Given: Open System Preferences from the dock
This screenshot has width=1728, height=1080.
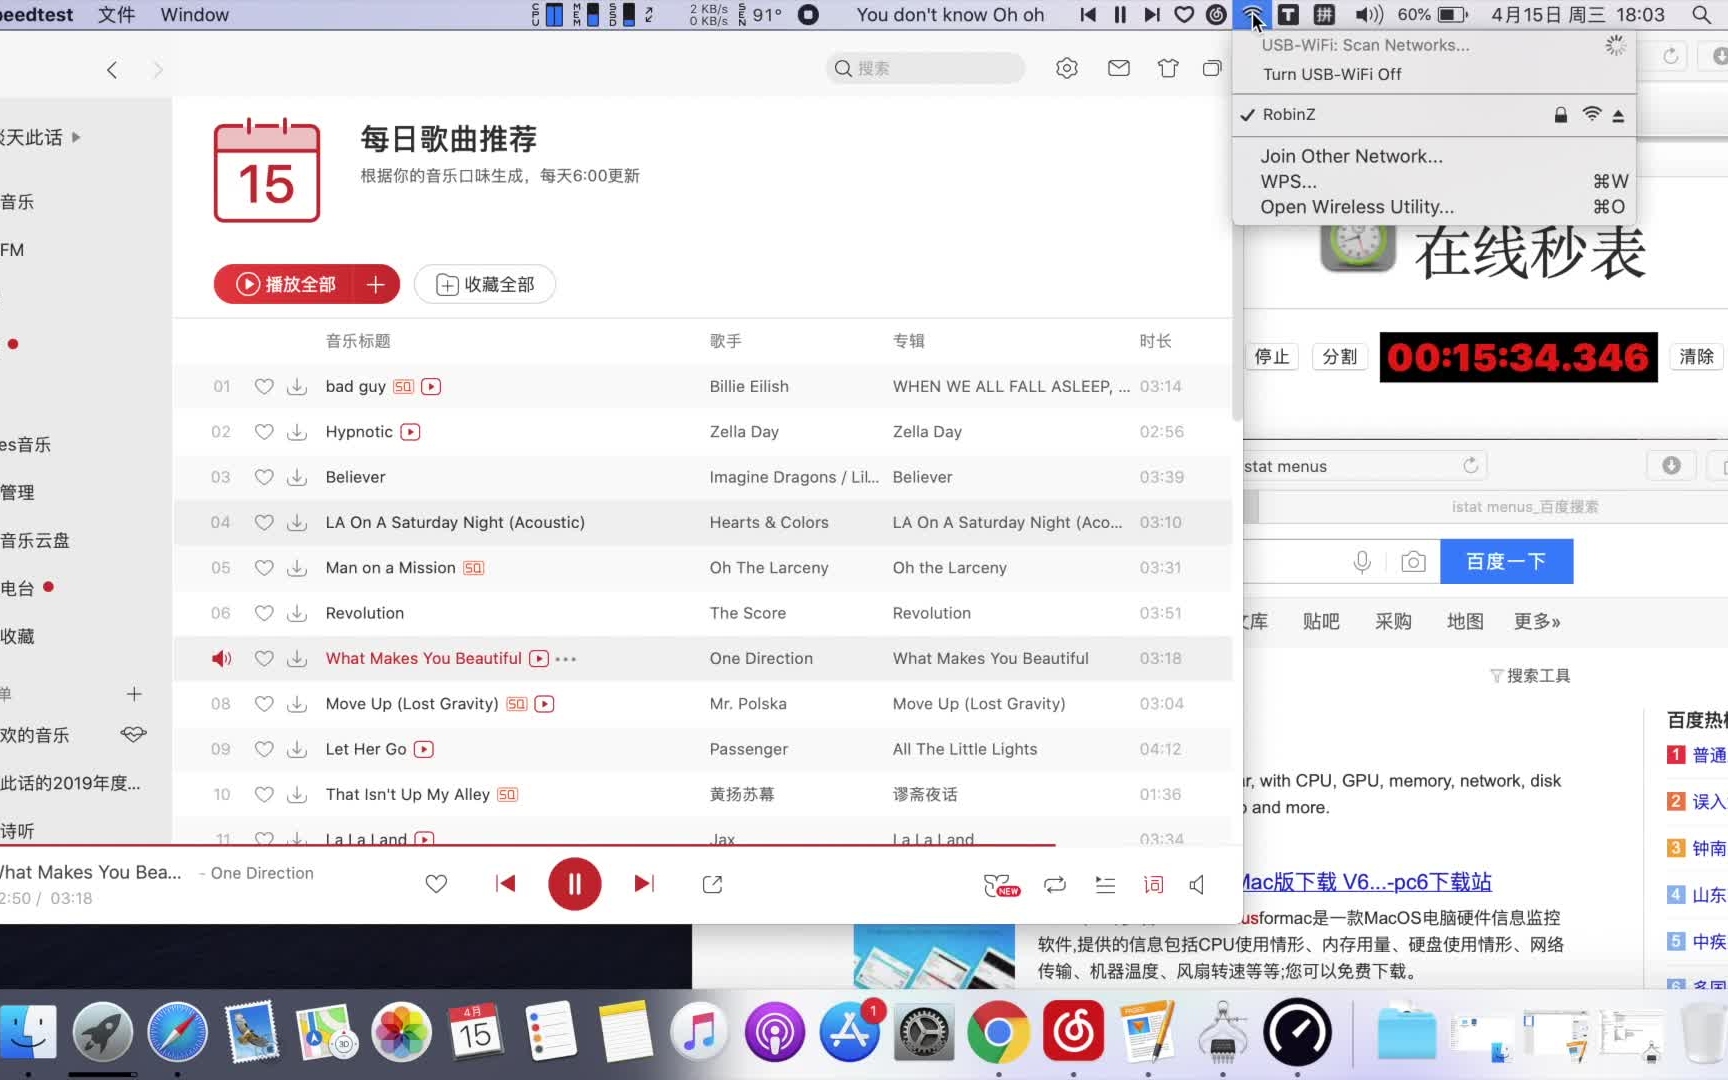Looking at the screenshot, I should (923, 1033).
